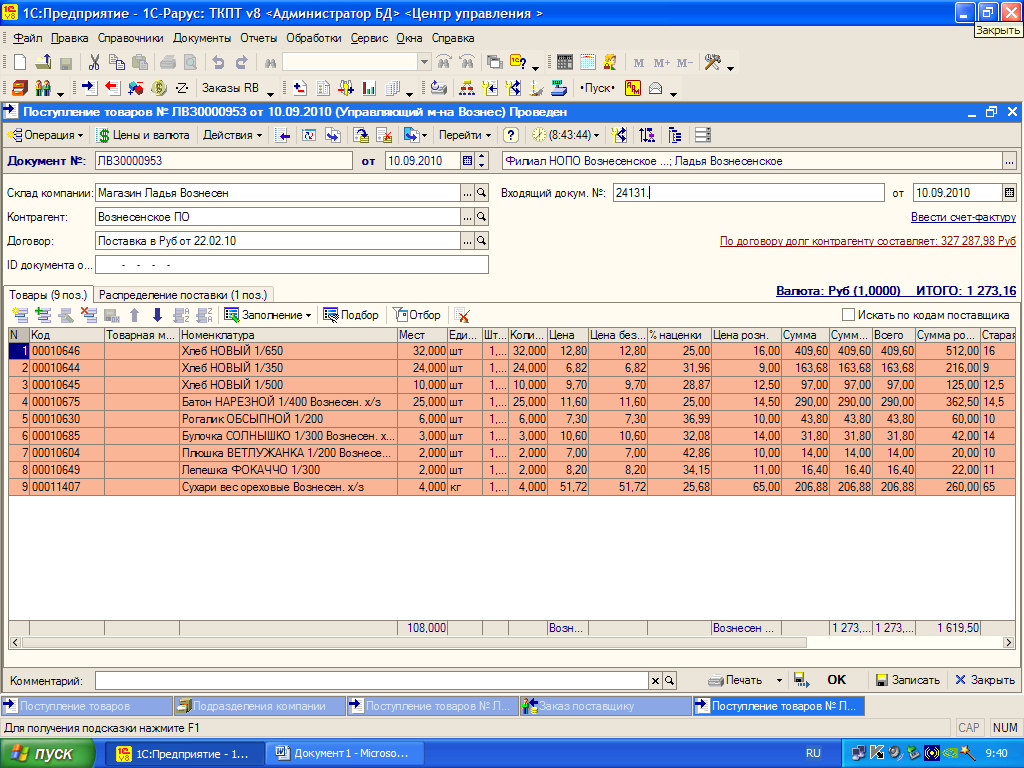Expand the Заказы RB toolbar dropdown arrow
Viewport: 1024px width, 768px height.
(270, 93)
